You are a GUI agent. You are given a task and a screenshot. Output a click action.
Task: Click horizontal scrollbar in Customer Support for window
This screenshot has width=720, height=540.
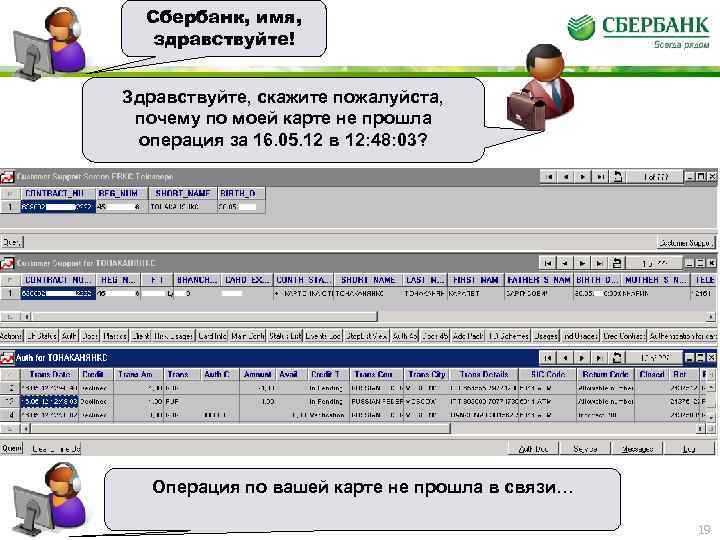point(204,316)
